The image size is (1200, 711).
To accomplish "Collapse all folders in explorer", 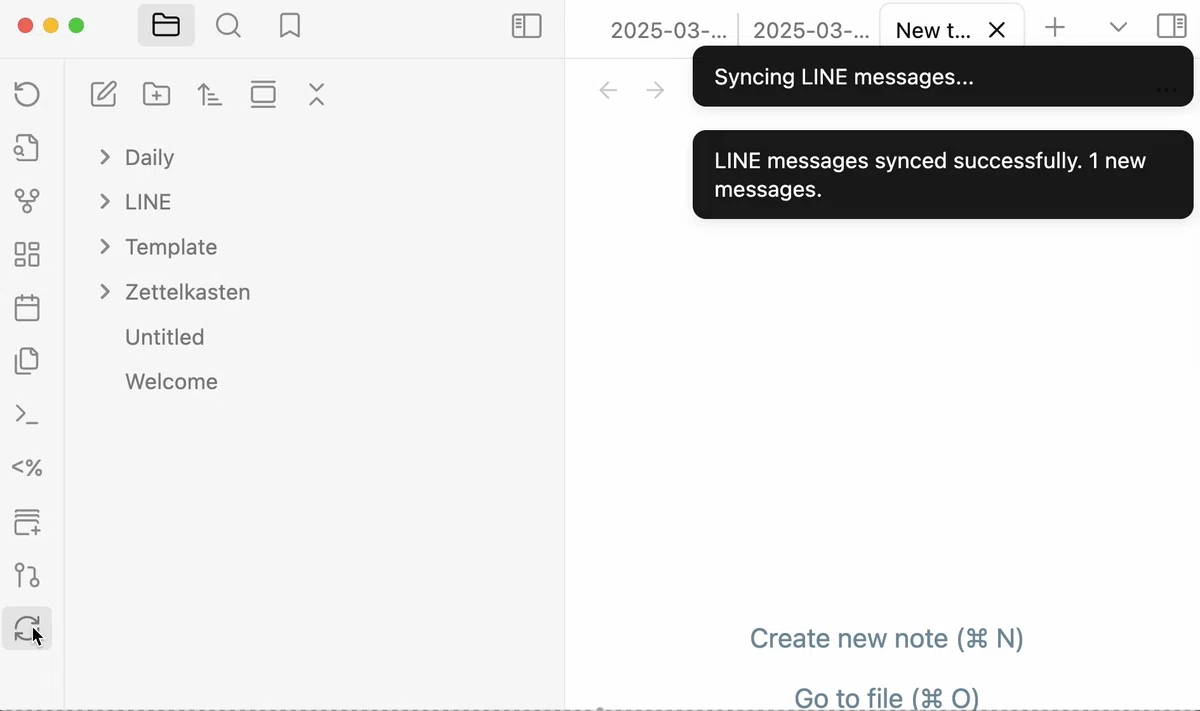I will coord(316,95).
